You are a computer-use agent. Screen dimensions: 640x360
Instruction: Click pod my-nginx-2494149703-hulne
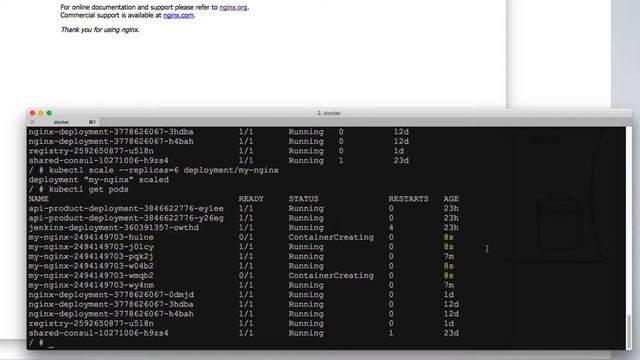[x=91, y=238]
